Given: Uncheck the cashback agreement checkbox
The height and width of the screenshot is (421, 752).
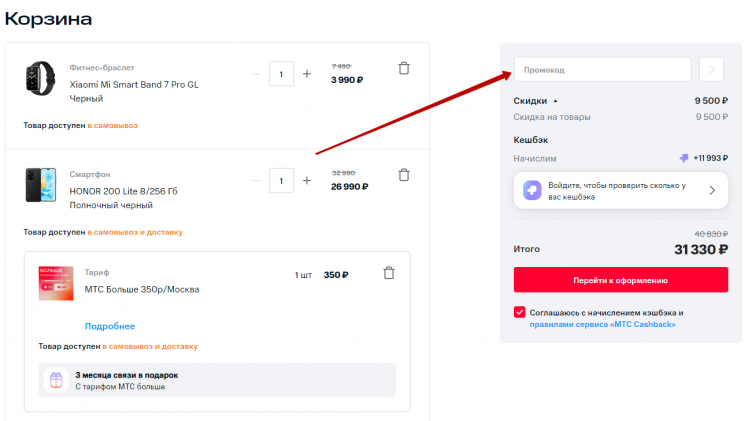Looking at the screenshot, I should (520, 312).
